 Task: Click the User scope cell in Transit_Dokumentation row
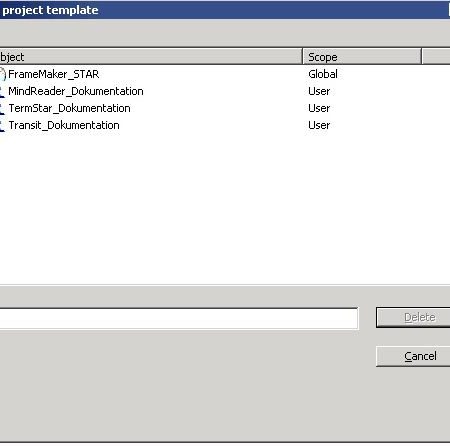point(319,125)
